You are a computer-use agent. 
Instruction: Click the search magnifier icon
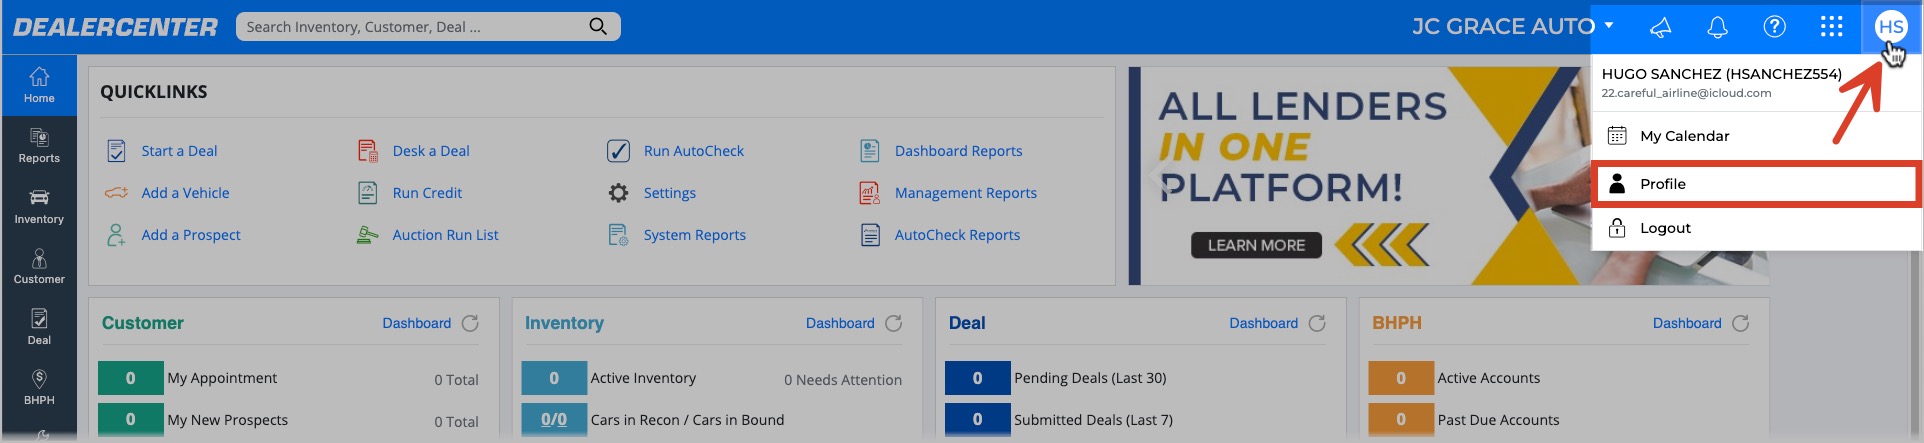[x=598, y=26]
